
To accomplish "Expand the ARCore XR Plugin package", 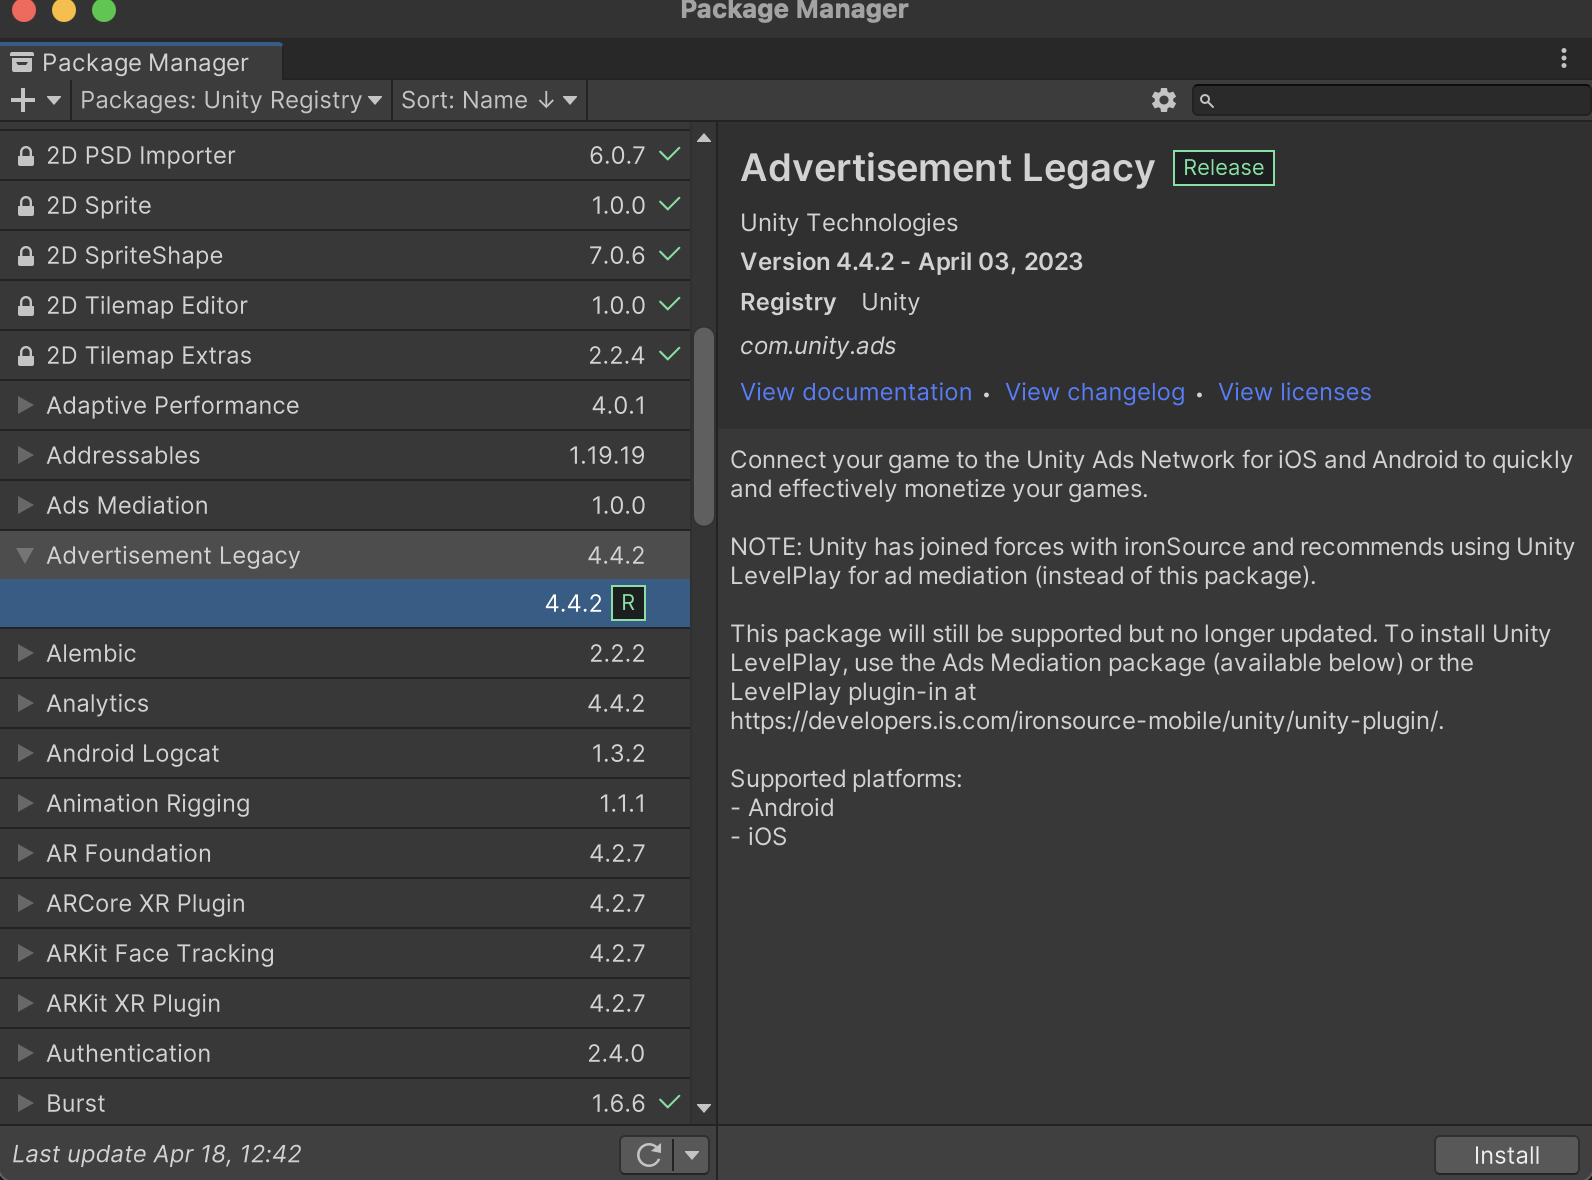I will point(26,903).
